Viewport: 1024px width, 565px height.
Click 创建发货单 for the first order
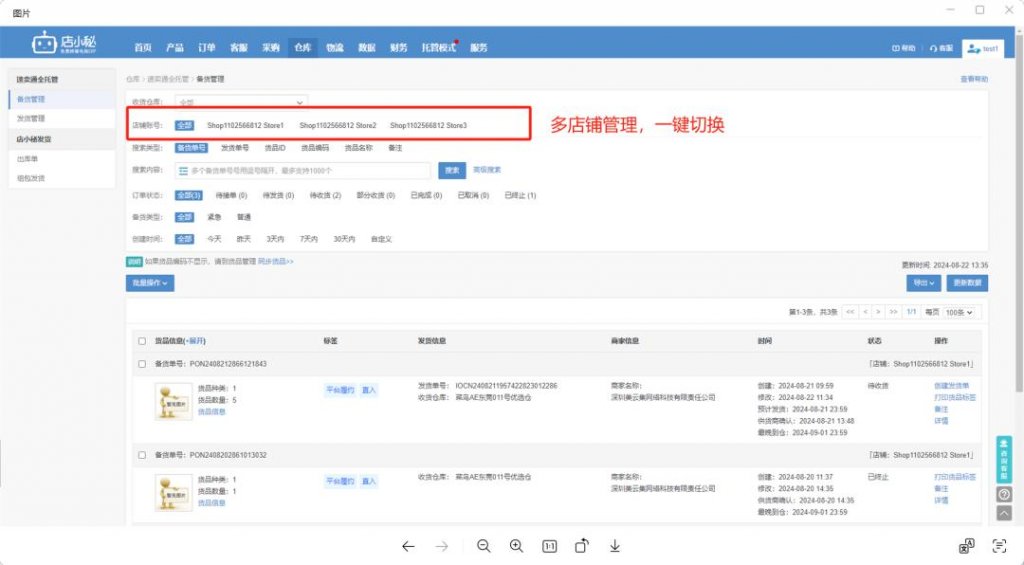point(952,386)
